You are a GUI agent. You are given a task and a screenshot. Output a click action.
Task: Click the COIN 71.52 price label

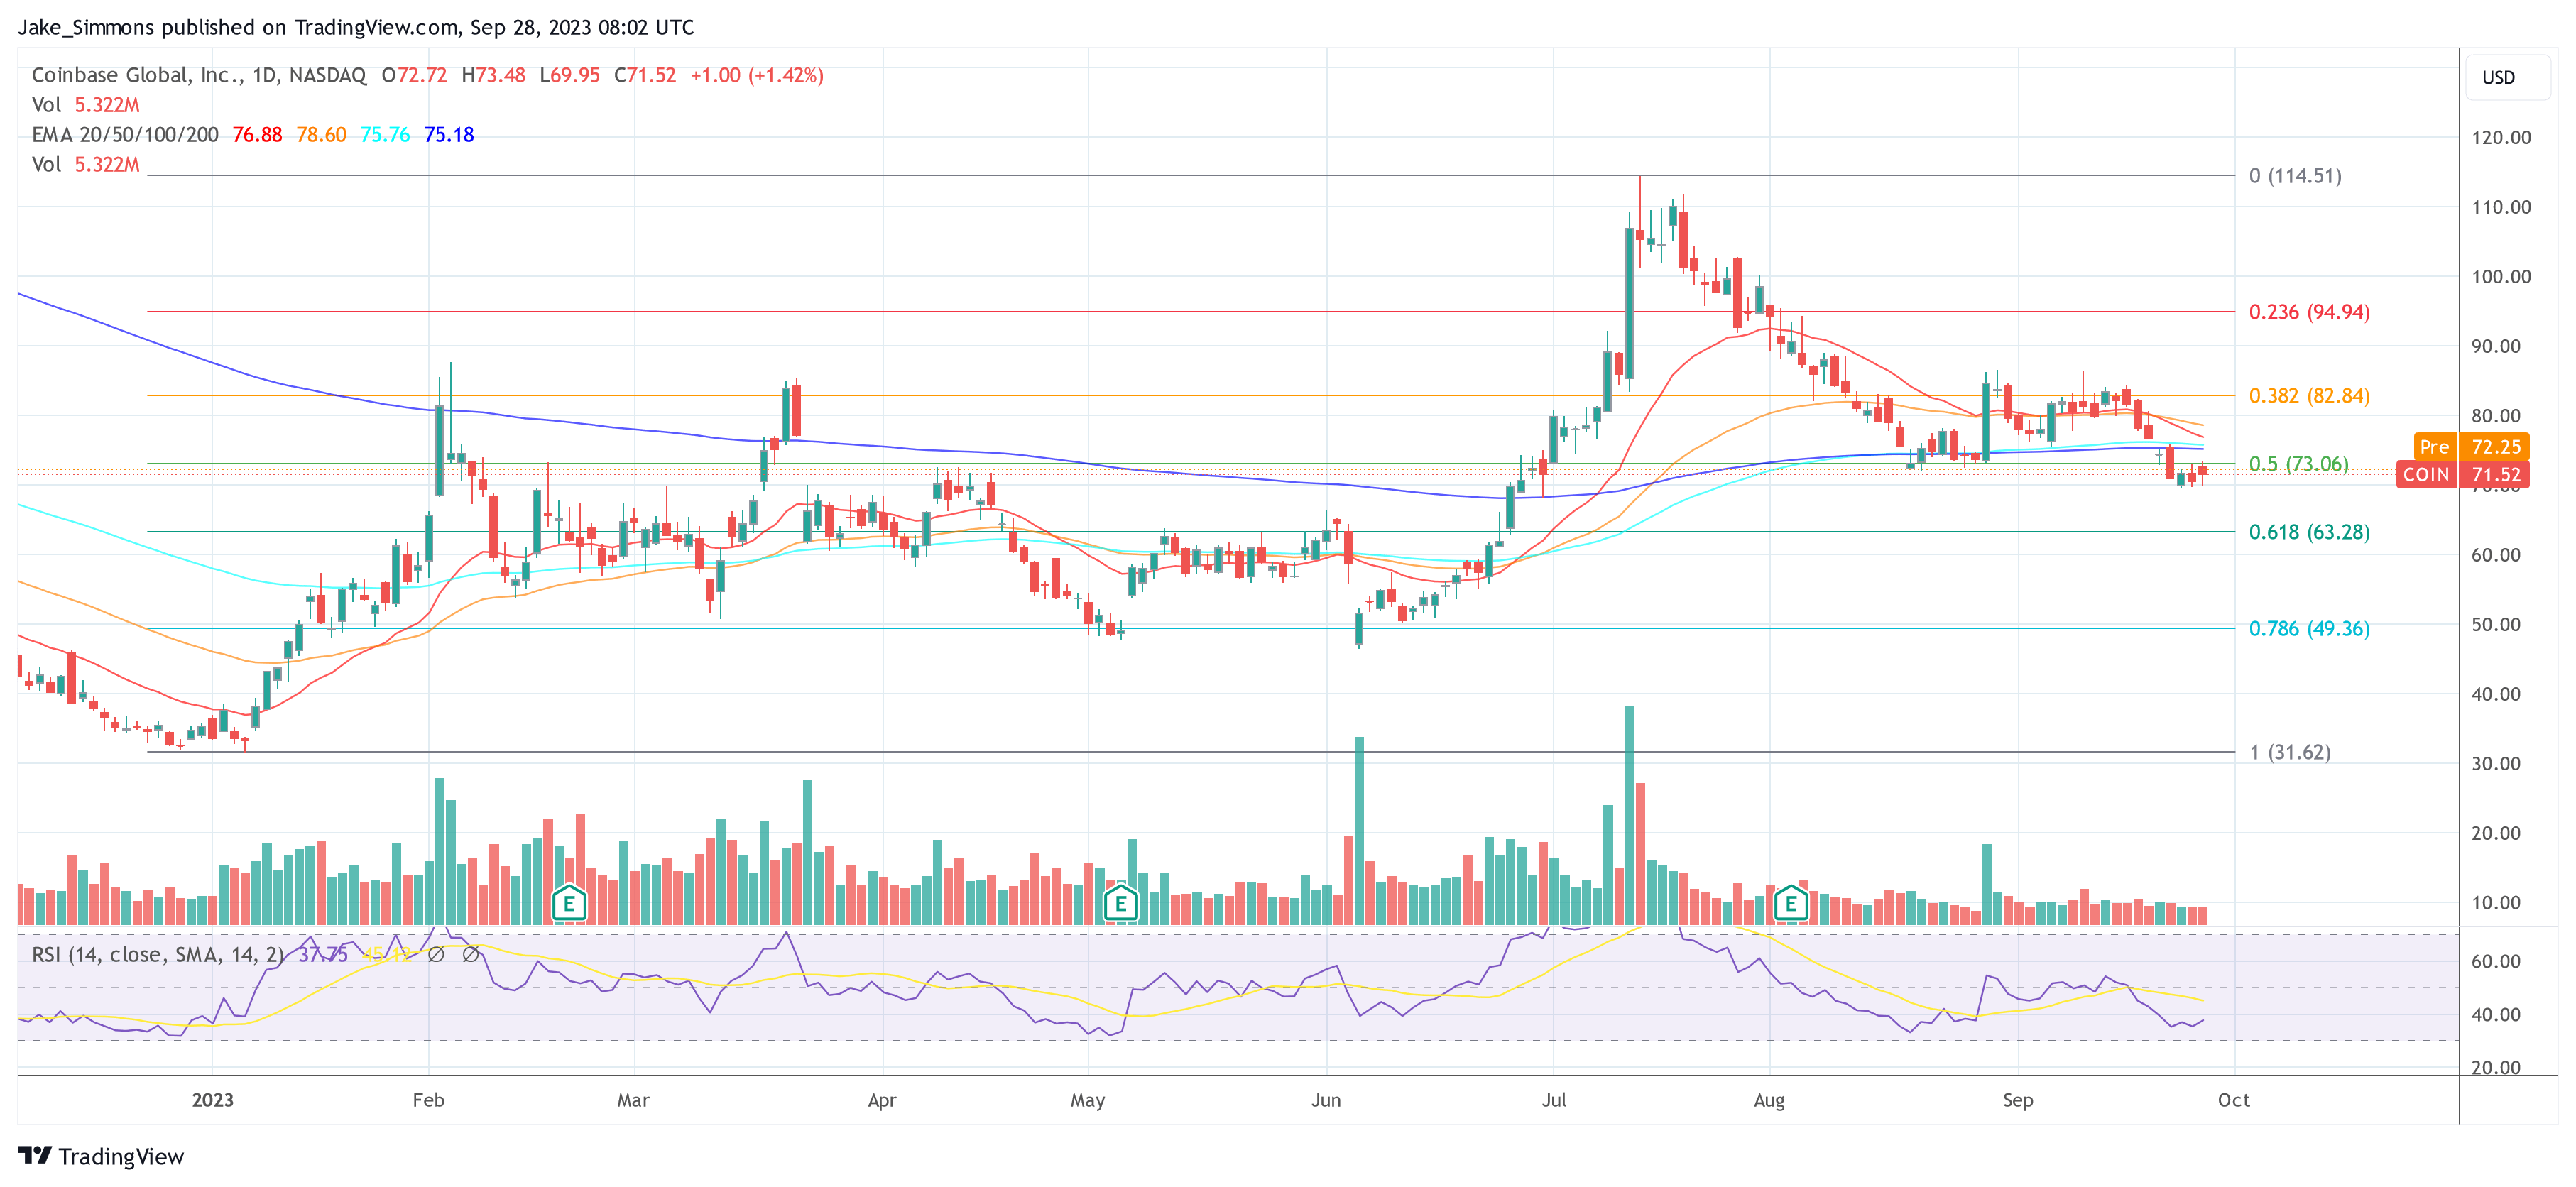(2462, 474)
